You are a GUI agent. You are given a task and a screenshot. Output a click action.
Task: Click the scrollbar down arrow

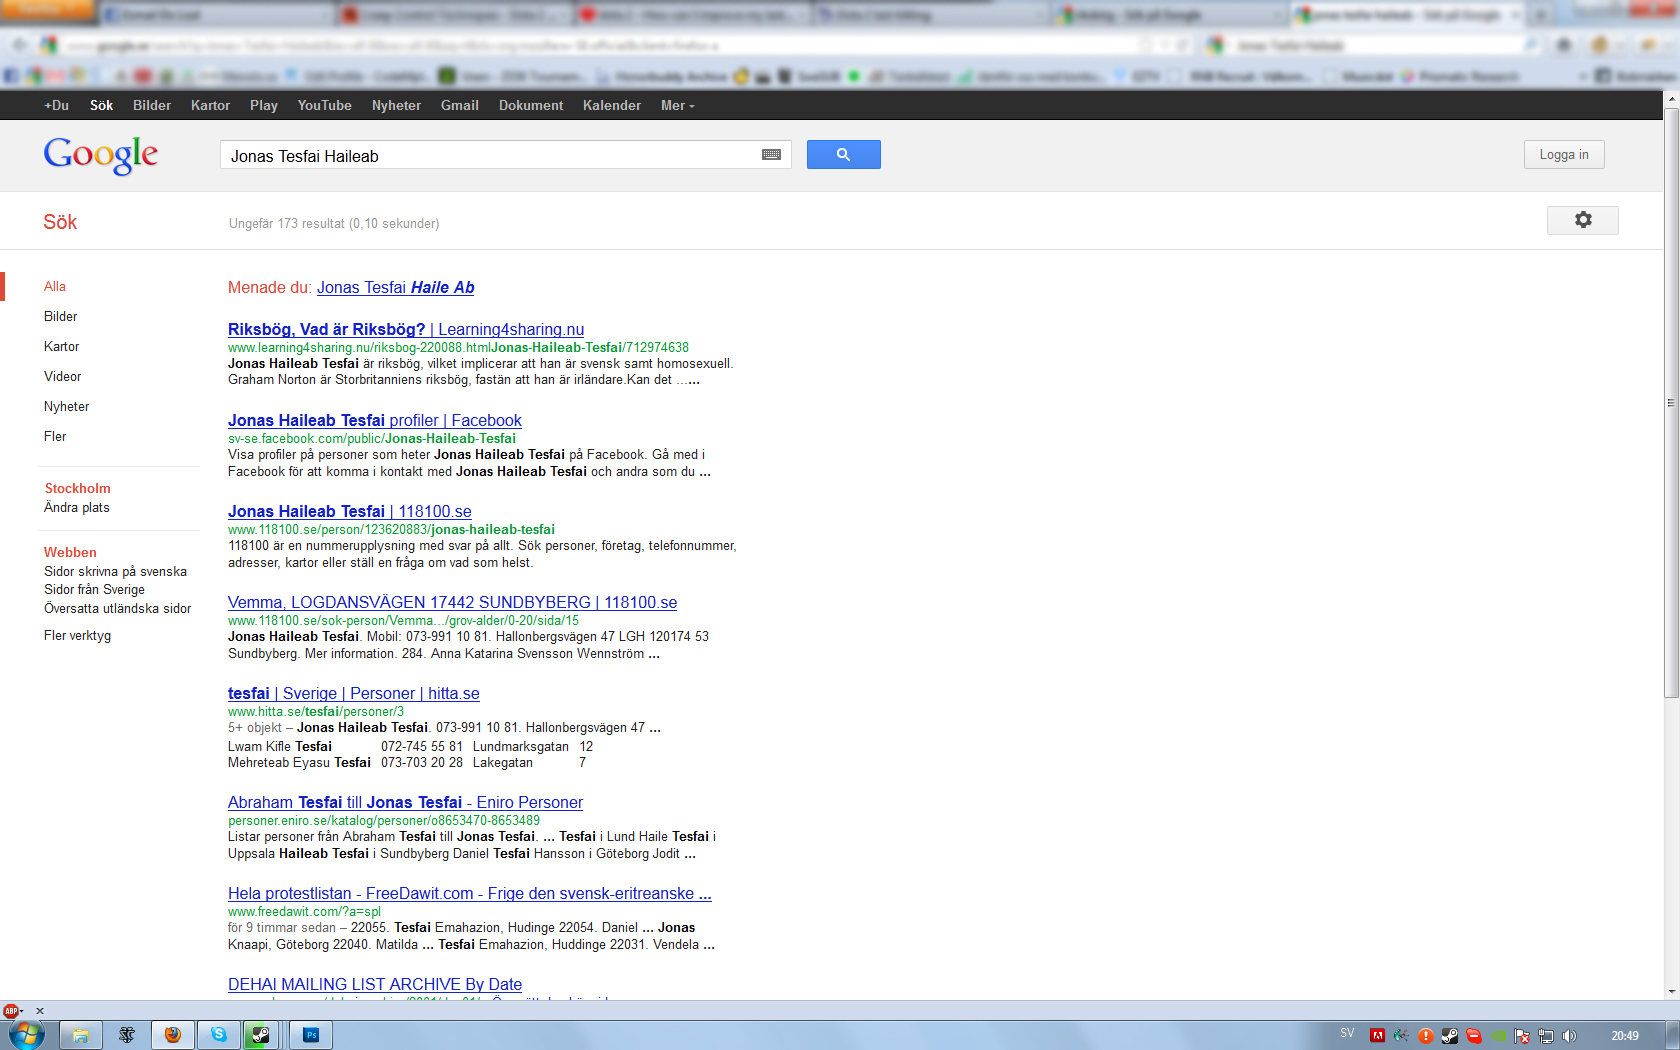coord(1671,992)
